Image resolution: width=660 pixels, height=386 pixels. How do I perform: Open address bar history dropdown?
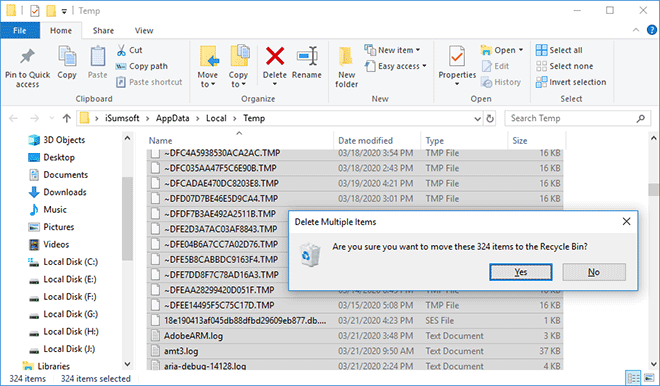478,119
